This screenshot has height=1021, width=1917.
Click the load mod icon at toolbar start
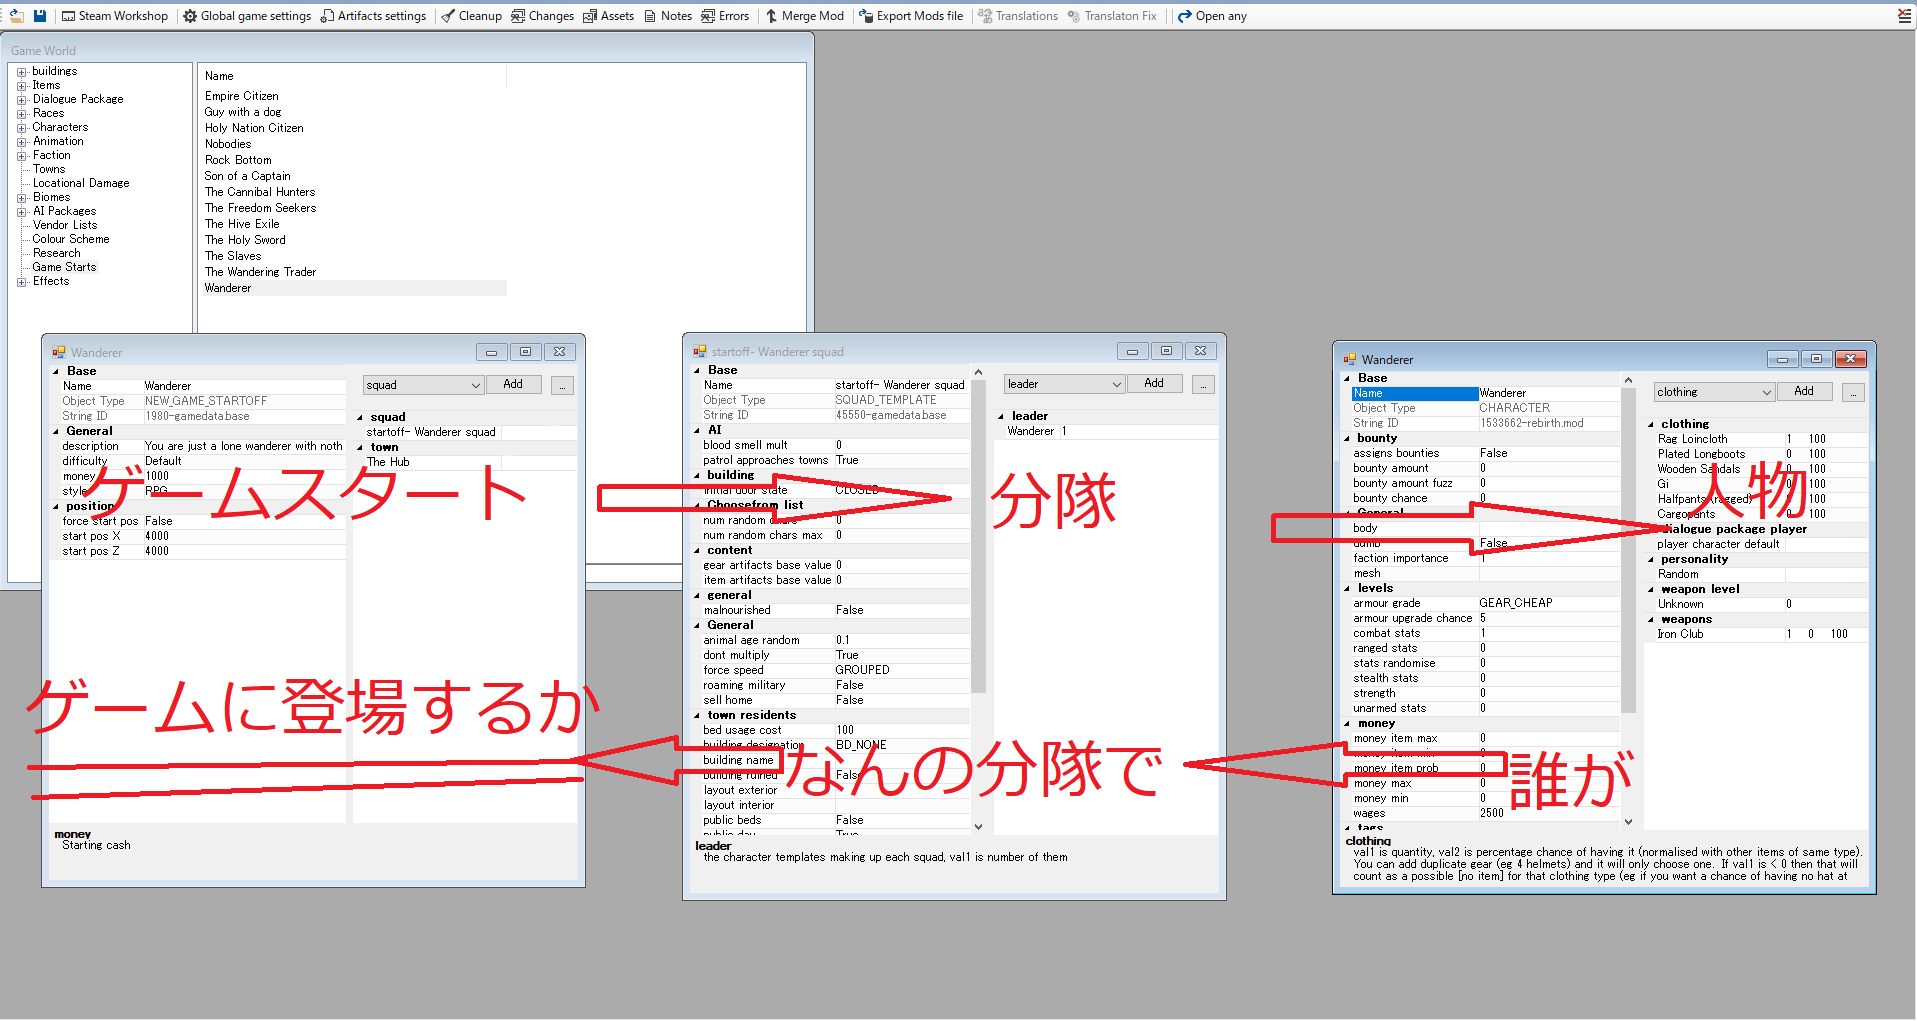16,16
